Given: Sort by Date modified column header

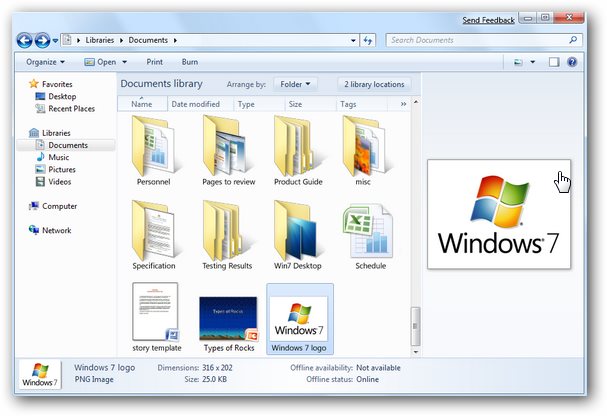Looking at the screenshot, I should [x=201, y=104].
